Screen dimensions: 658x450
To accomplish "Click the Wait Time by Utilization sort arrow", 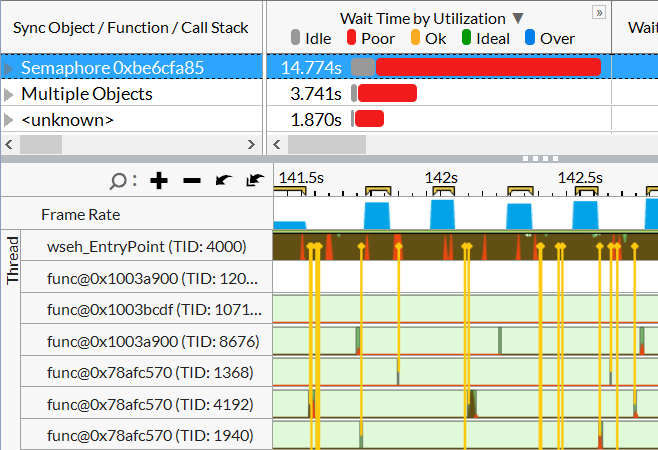I will coord(518,18).
